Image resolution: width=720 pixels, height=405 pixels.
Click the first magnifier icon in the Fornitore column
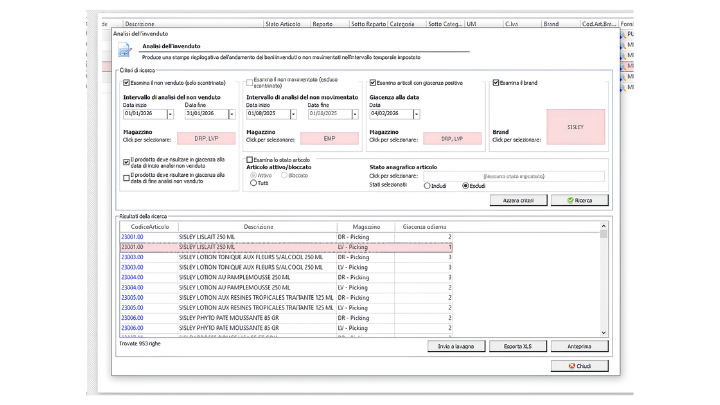(x=623, y=35)
